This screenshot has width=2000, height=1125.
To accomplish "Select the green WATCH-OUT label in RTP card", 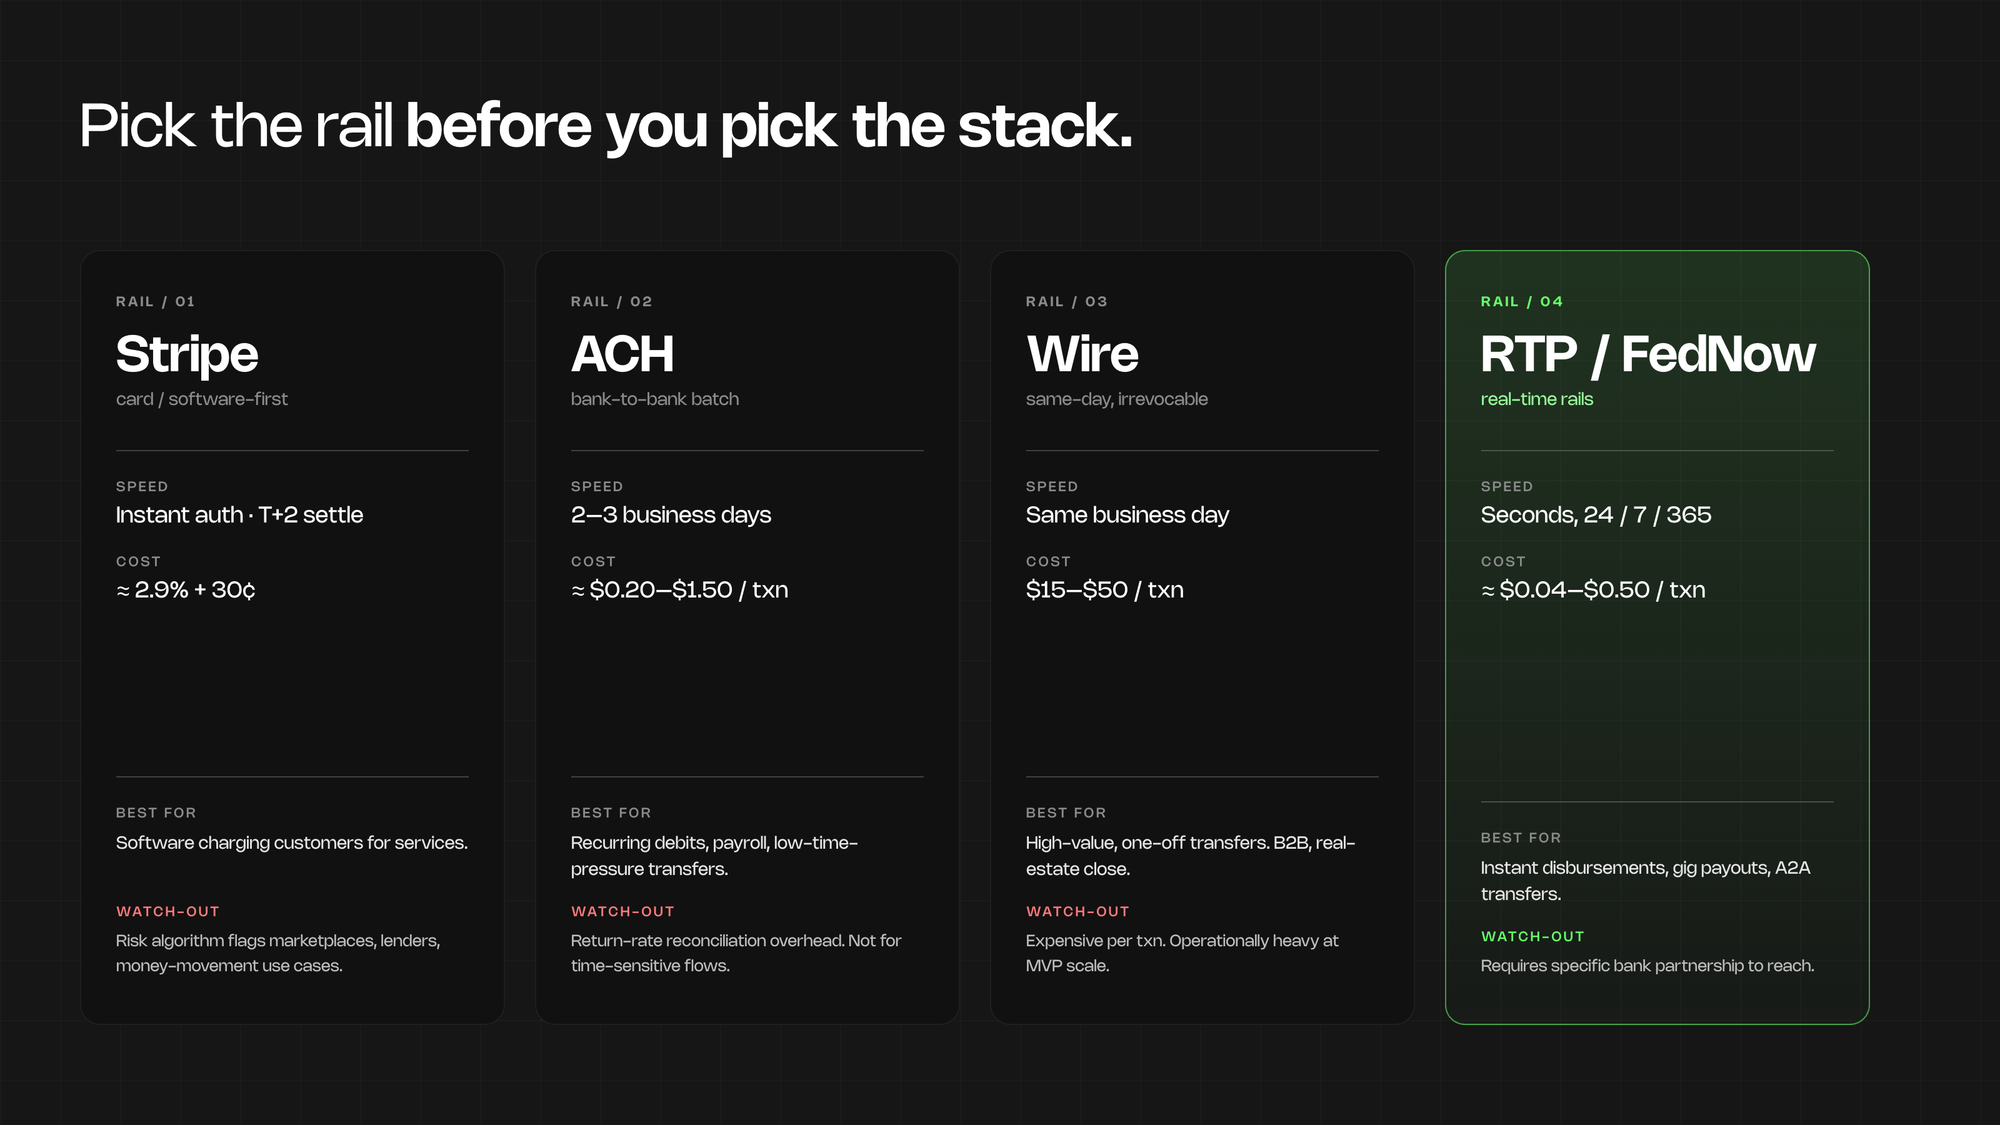I will [1532, 937].
